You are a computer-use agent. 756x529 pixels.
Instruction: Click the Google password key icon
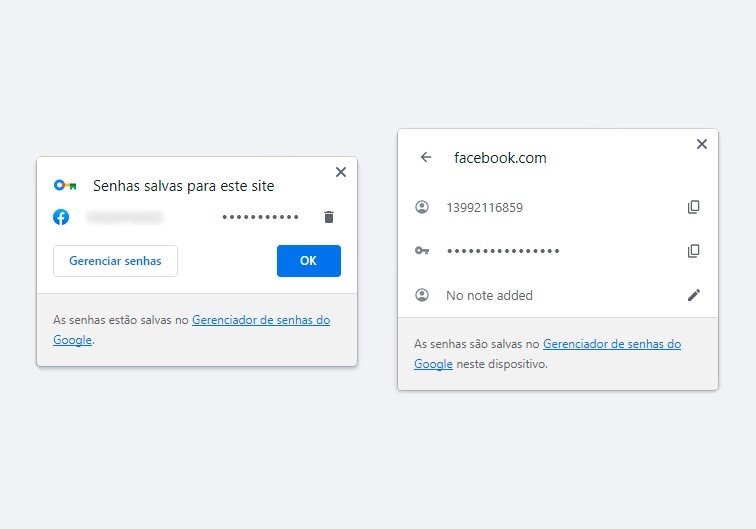[65, 185]
